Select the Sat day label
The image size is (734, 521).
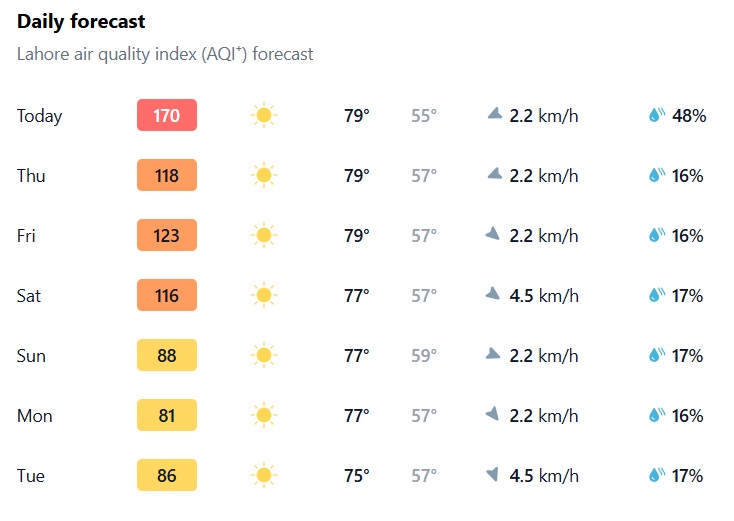[x=31, y=296]
